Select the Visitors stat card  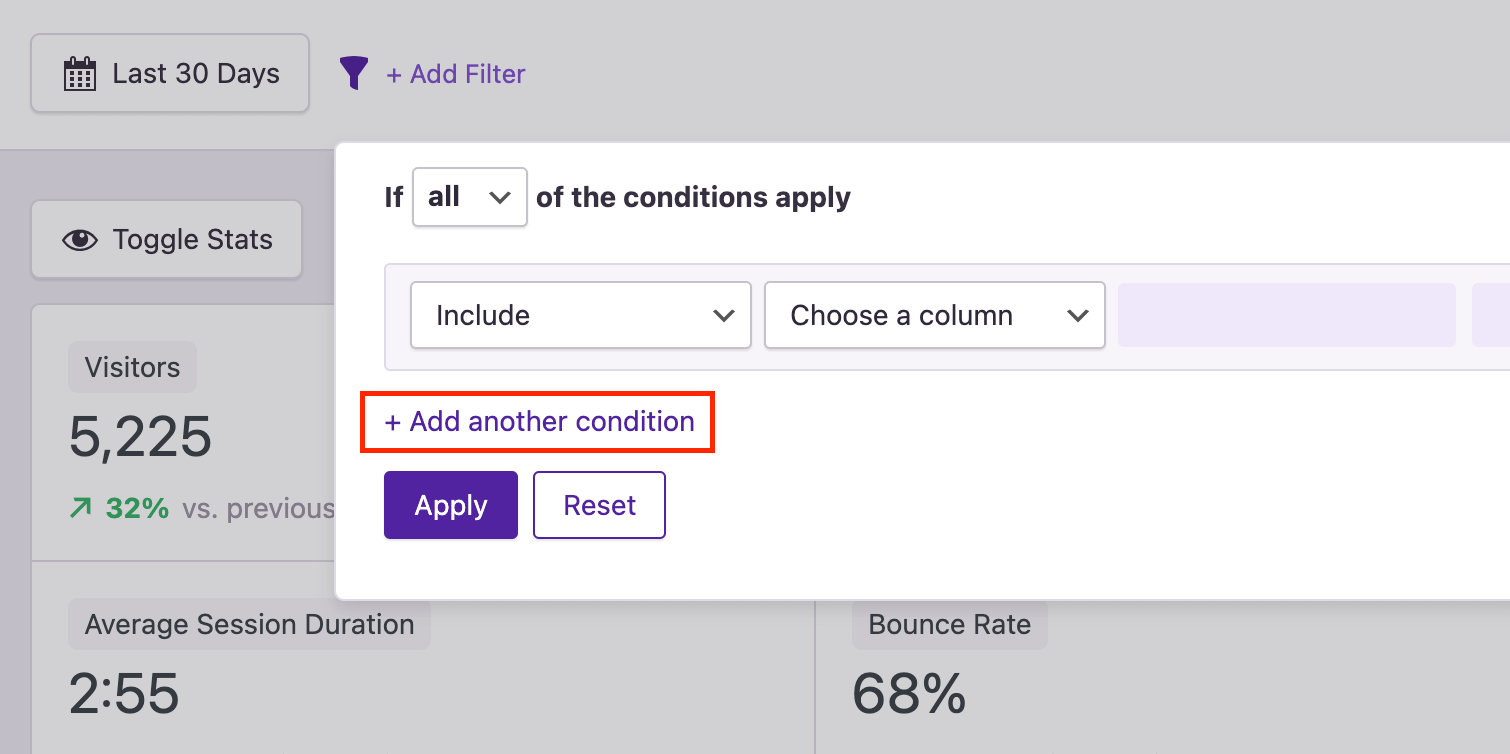click(x=132, y=367)
